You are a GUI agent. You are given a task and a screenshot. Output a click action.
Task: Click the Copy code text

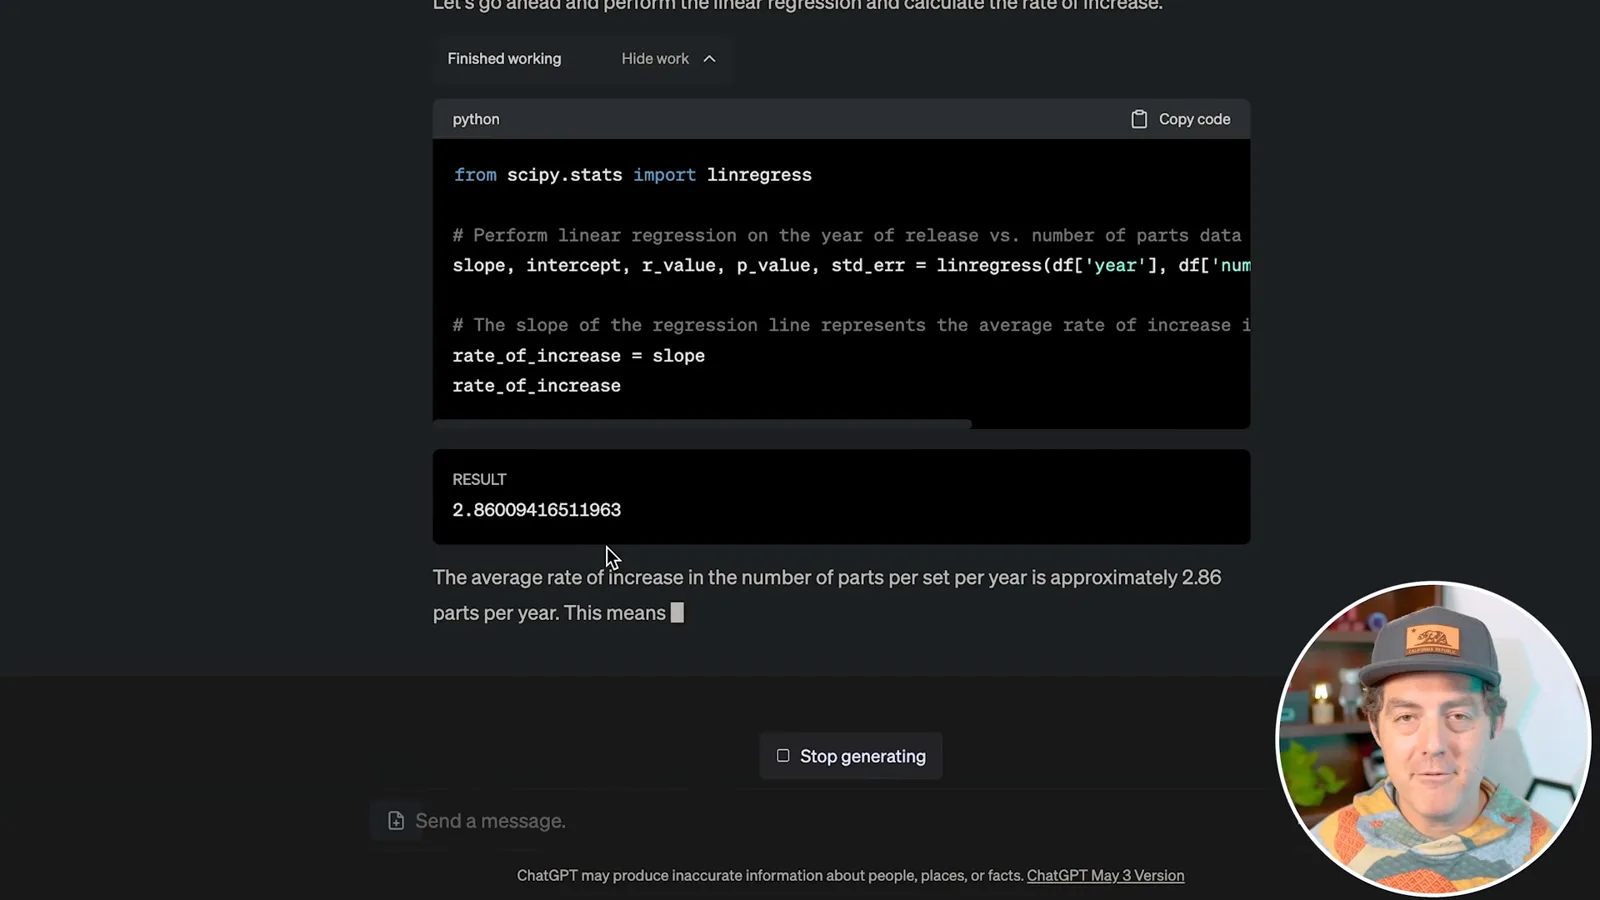click(x=1194, y=119)
